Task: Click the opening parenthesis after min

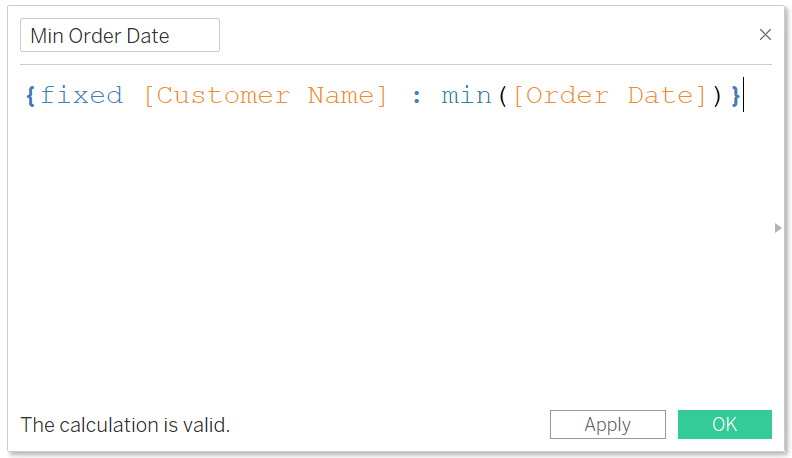Action: (503, 96)
